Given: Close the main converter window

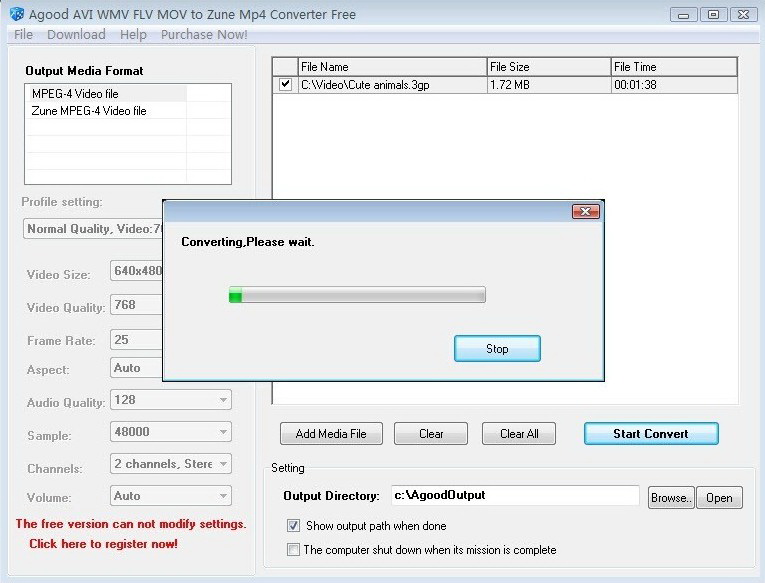Looking at the screenshot, I should coord(743,15).
